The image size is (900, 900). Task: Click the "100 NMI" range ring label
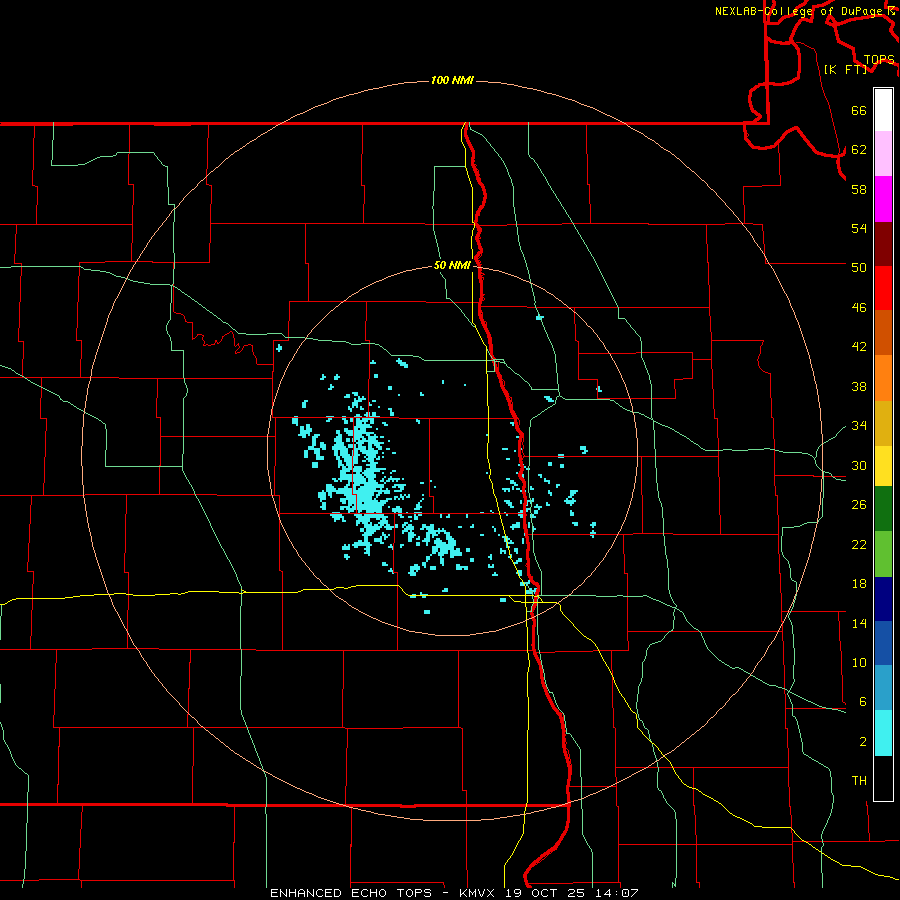pyautogui.click(x=452, y=80)
